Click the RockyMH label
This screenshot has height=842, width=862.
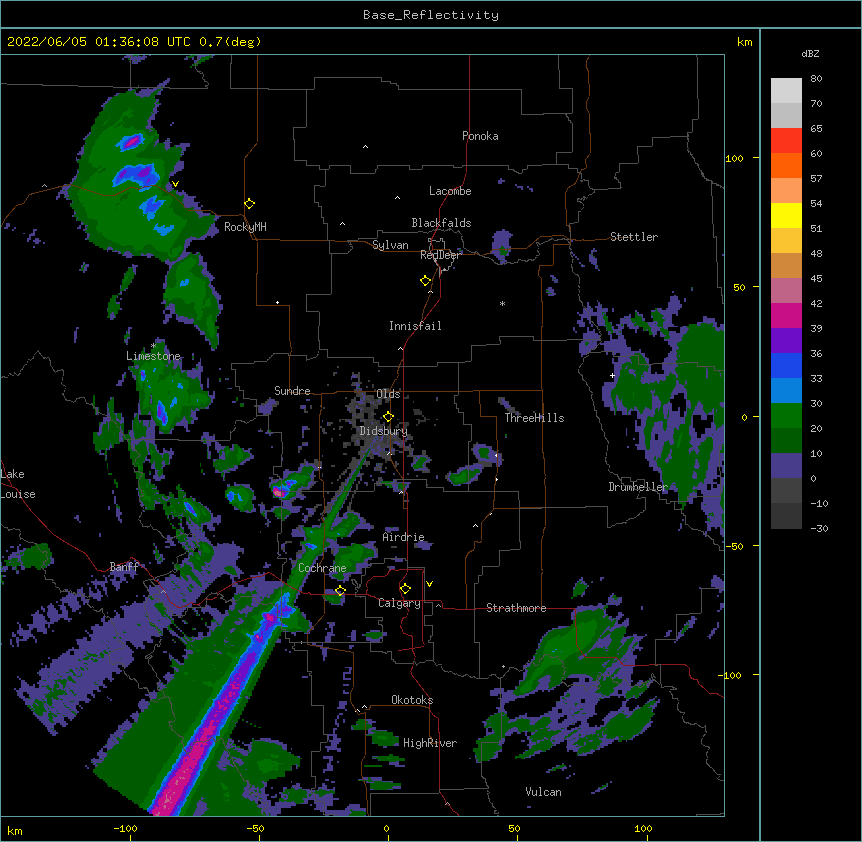[245, 227]
